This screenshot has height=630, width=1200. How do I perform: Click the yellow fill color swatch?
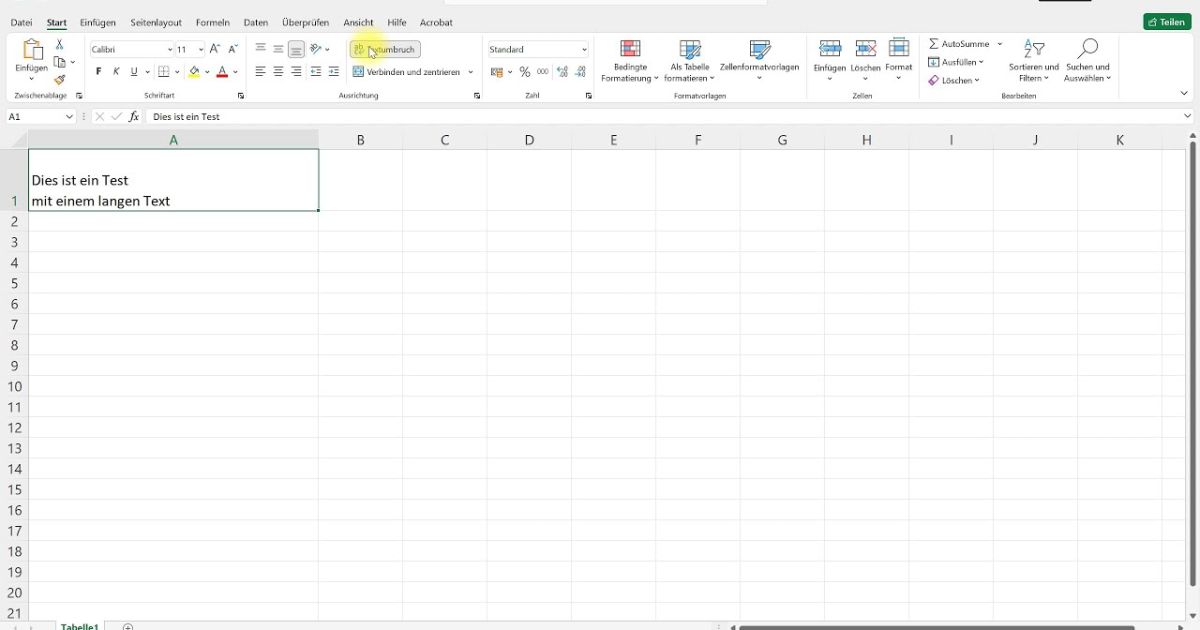click(x=194, y=72)
